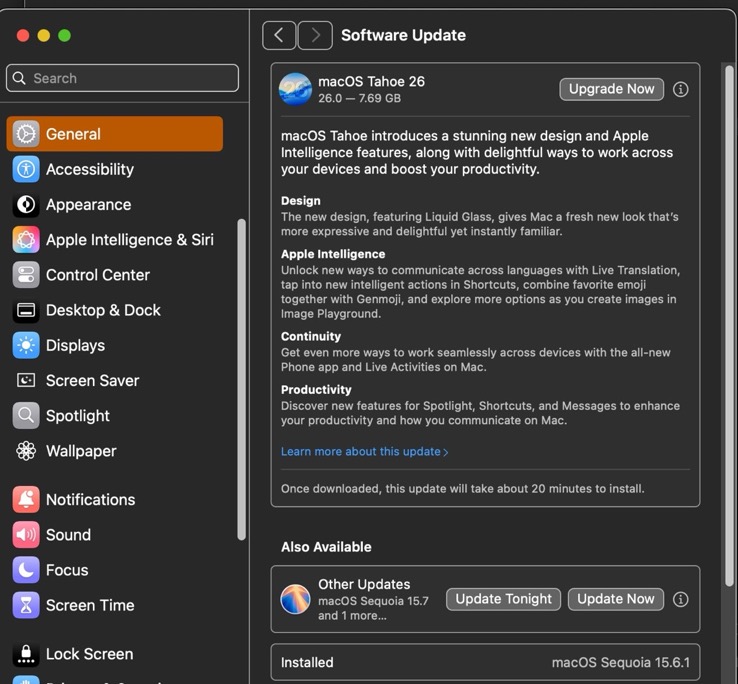Click the yellow minimize window button
Image resolution: width=738 pixels, height=684 pixels.
[x=44, y=35]
